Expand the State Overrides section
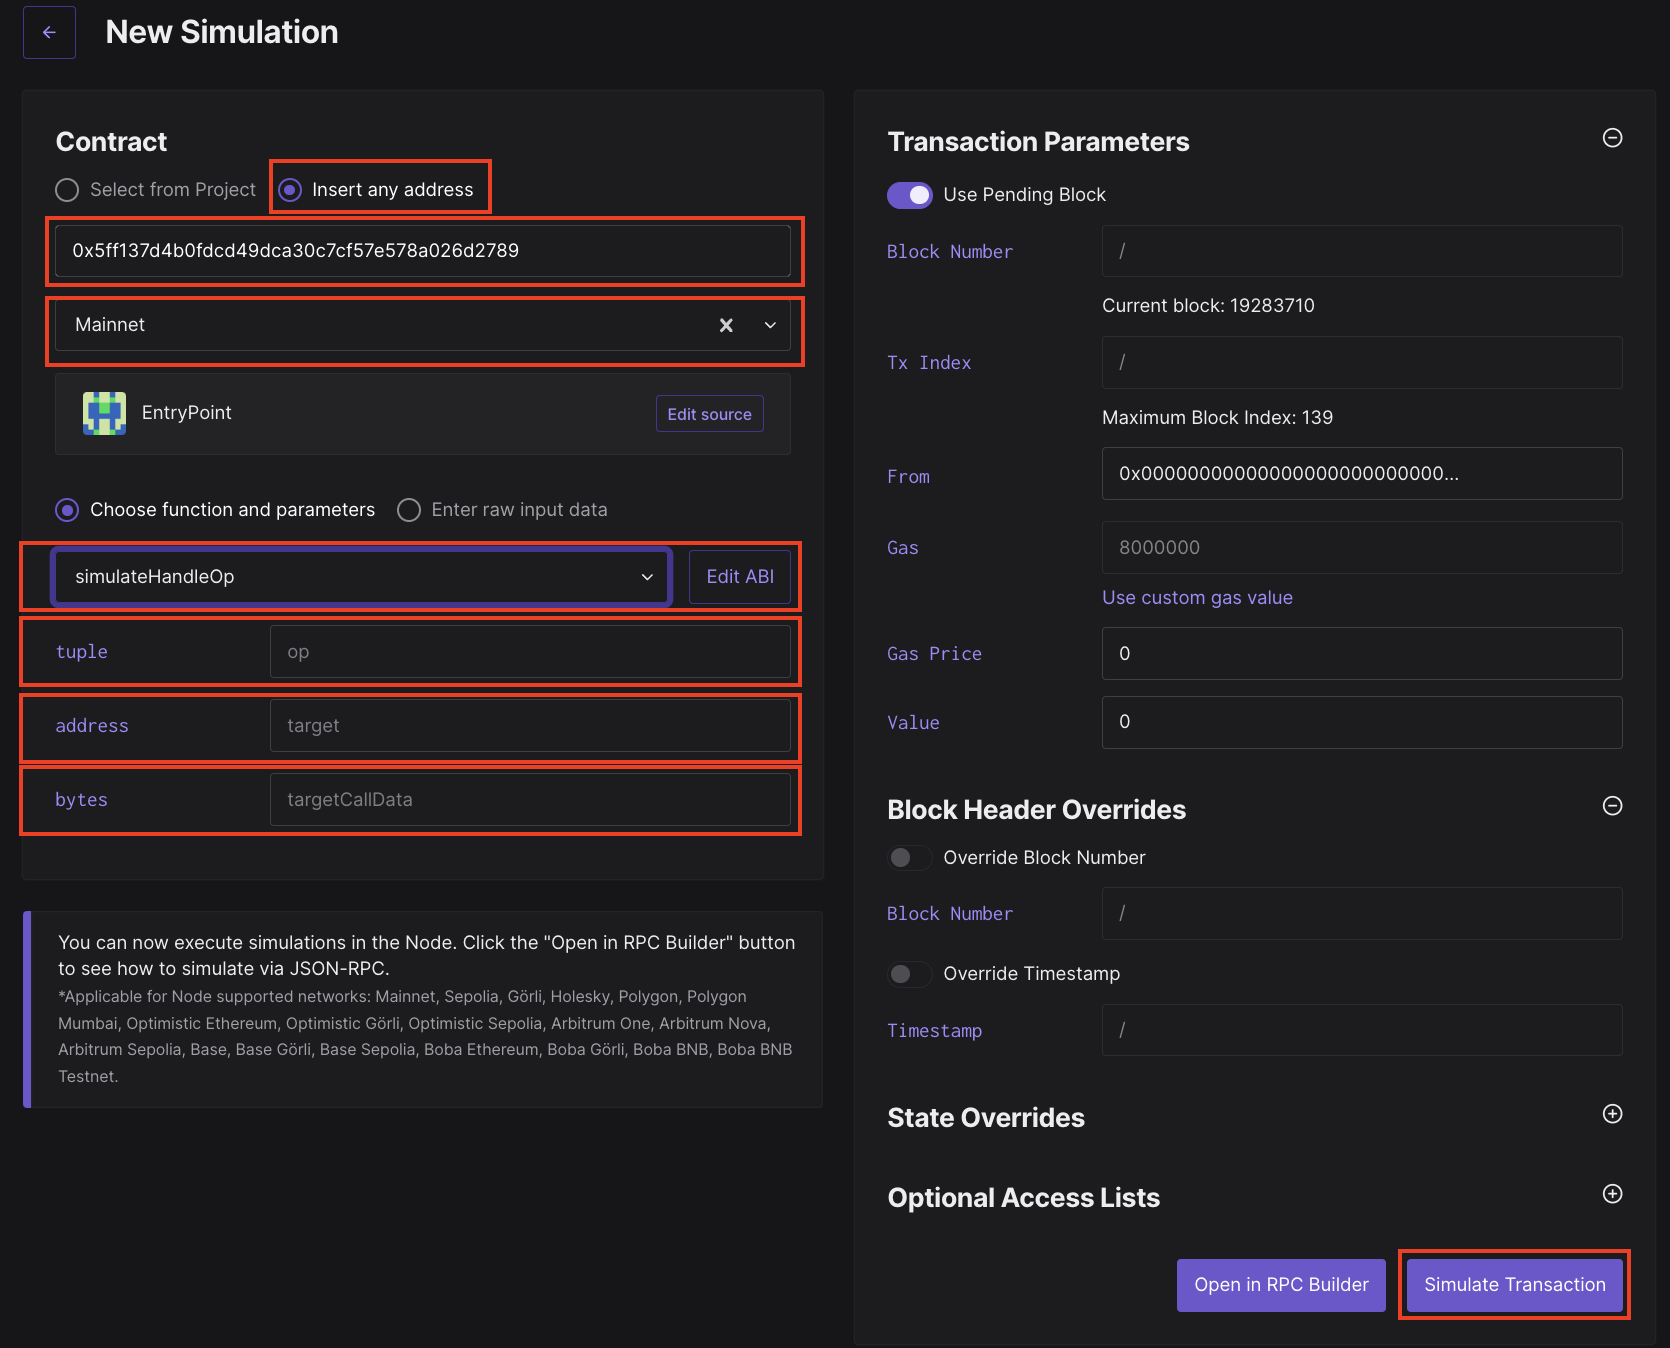1670x1348 pixels. click(1612, 1114)
